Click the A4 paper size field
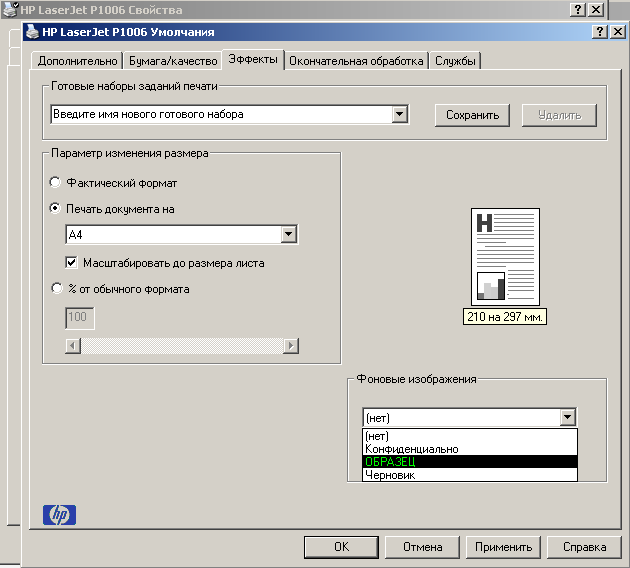Screen dimensions: 630x568 (x=174, y=234)
